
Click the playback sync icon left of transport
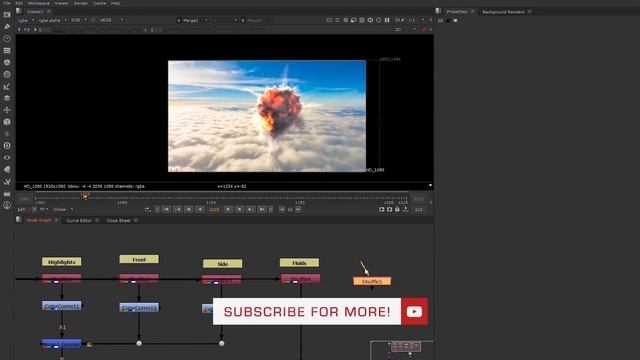click(147, 209)
